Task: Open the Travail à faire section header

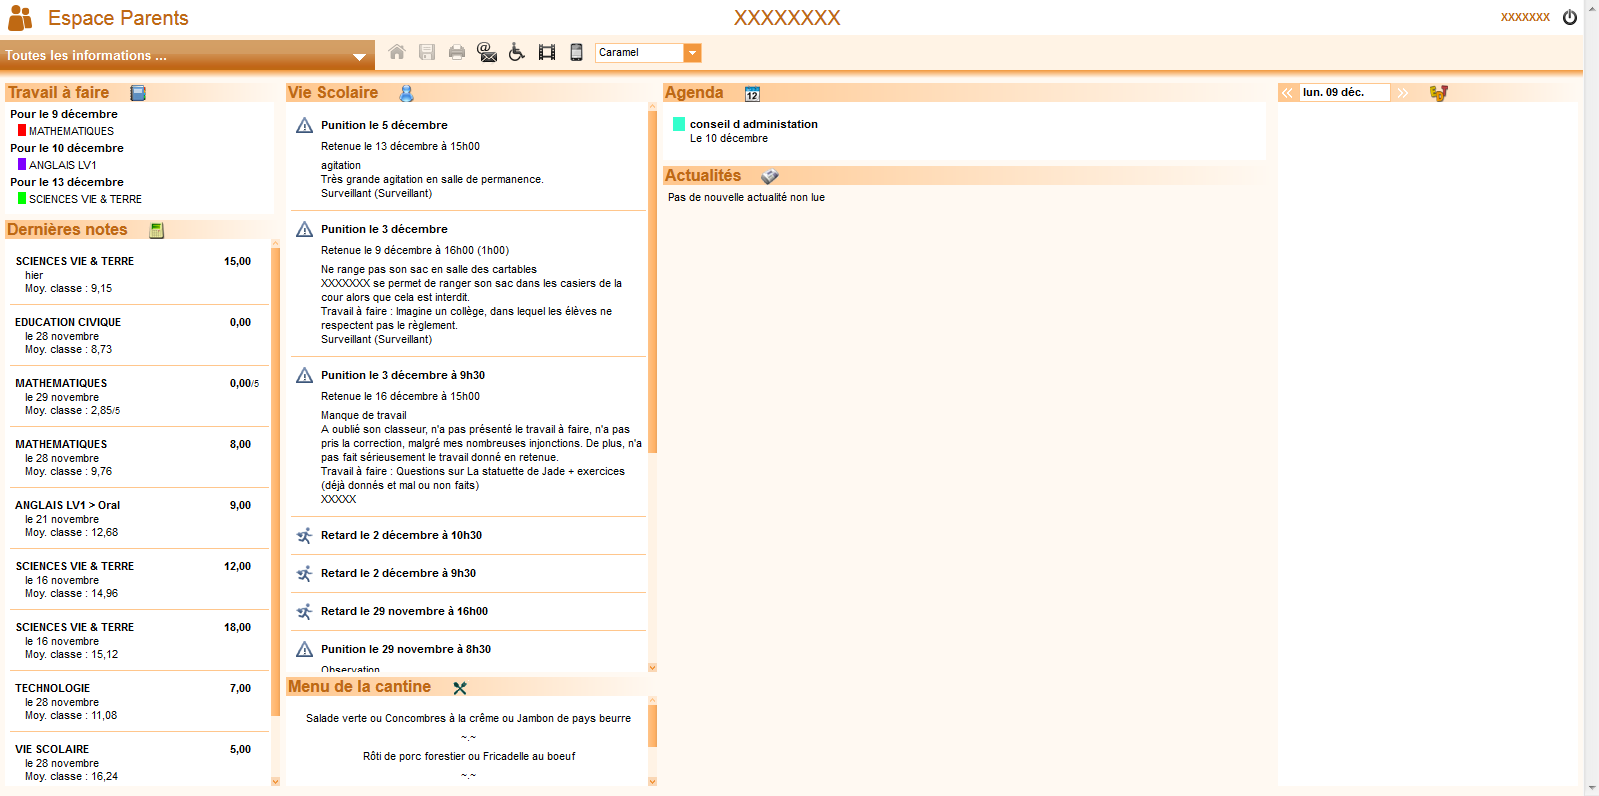Action: click(x=58, y=93)
